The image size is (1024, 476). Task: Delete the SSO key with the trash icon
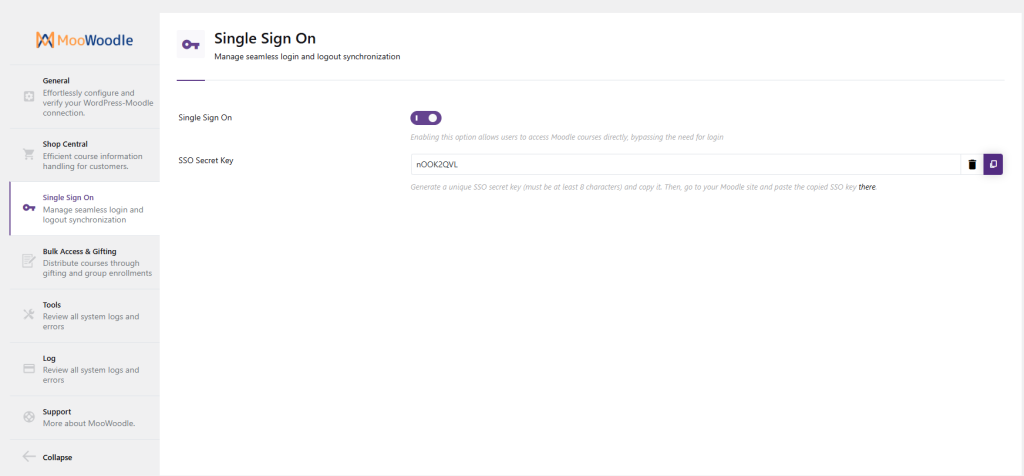(971, 164)
